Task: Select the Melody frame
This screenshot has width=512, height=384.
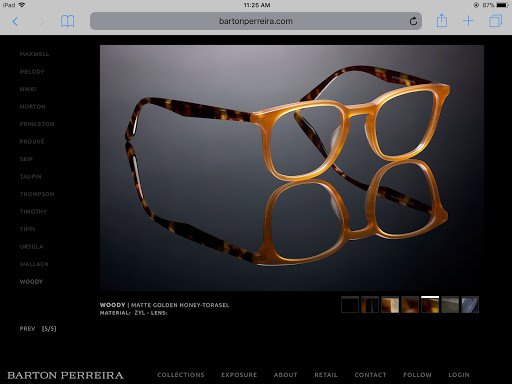Action: click(32, 72)
